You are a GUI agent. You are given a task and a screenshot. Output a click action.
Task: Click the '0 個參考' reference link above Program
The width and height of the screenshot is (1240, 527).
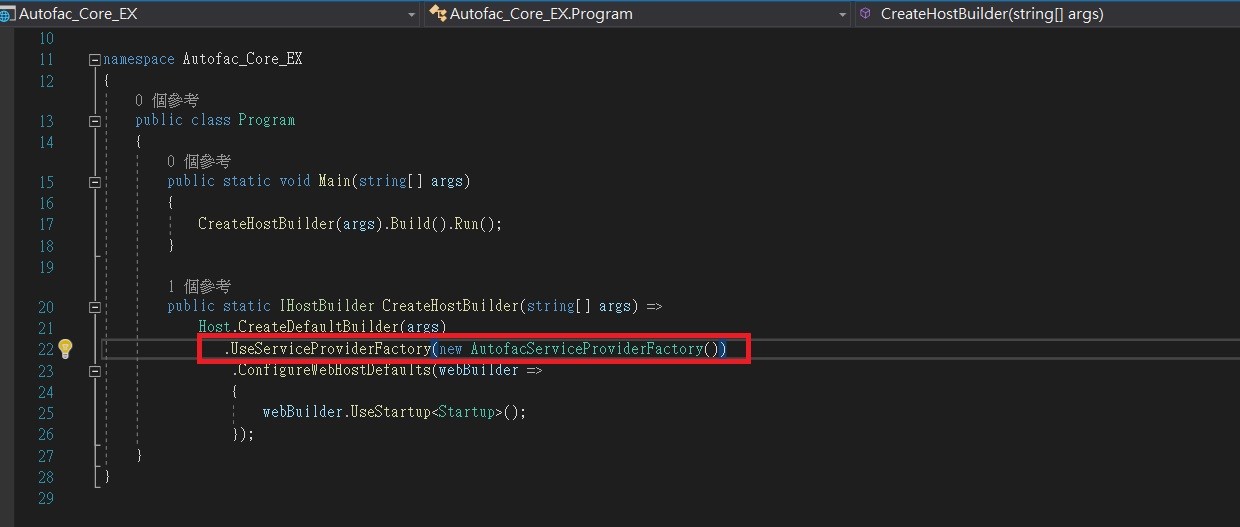click(x=167, y=100)
